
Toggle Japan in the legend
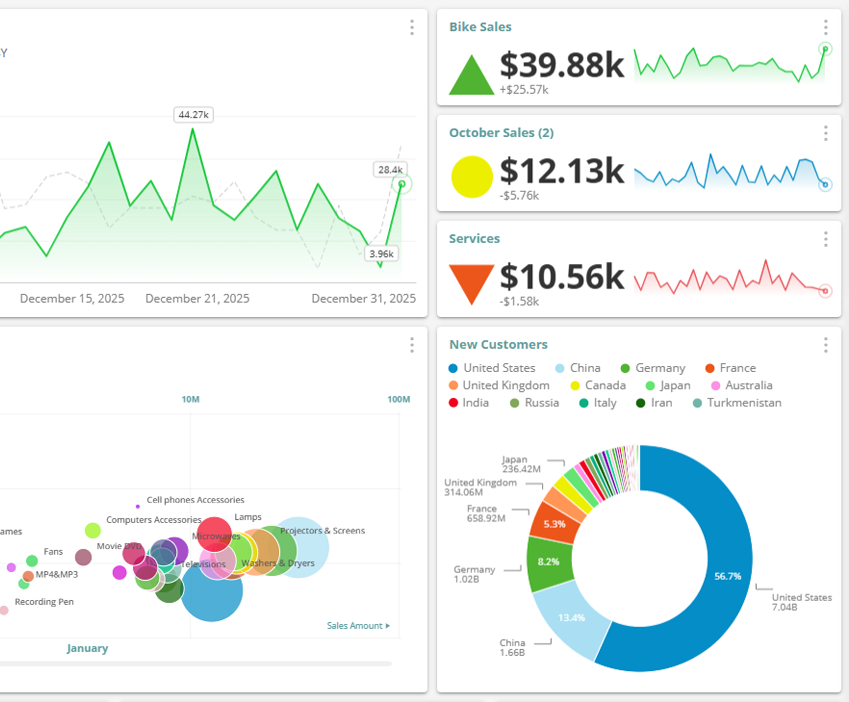(668, 385)
